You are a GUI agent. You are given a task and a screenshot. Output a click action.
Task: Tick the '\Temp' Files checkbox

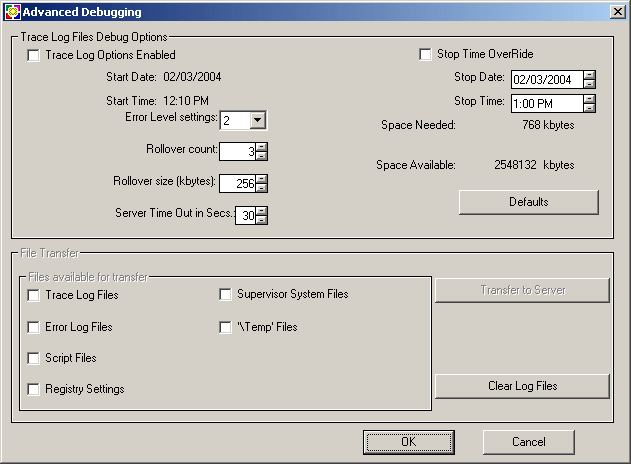[225, 327]
